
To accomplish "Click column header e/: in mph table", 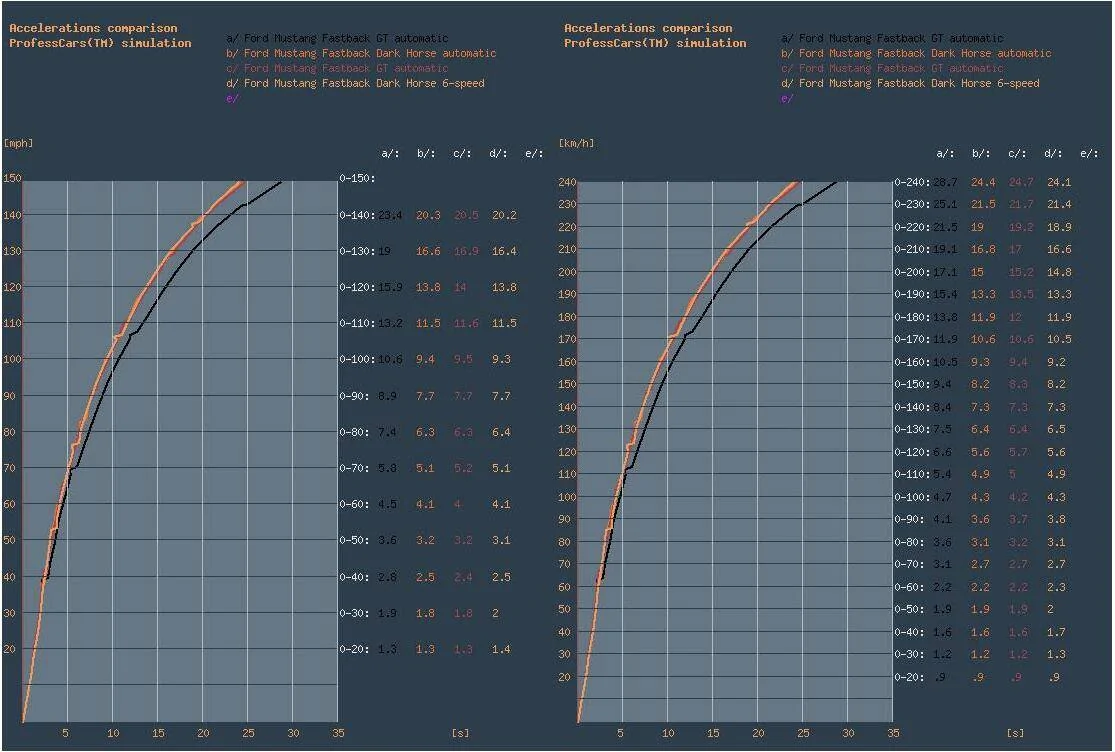I will pos(534,153).
